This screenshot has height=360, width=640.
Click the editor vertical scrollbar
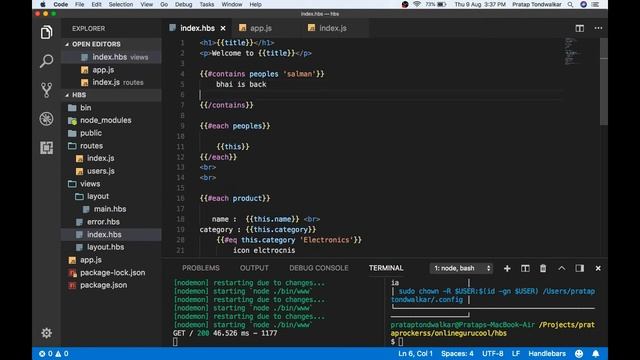point(604,82)
